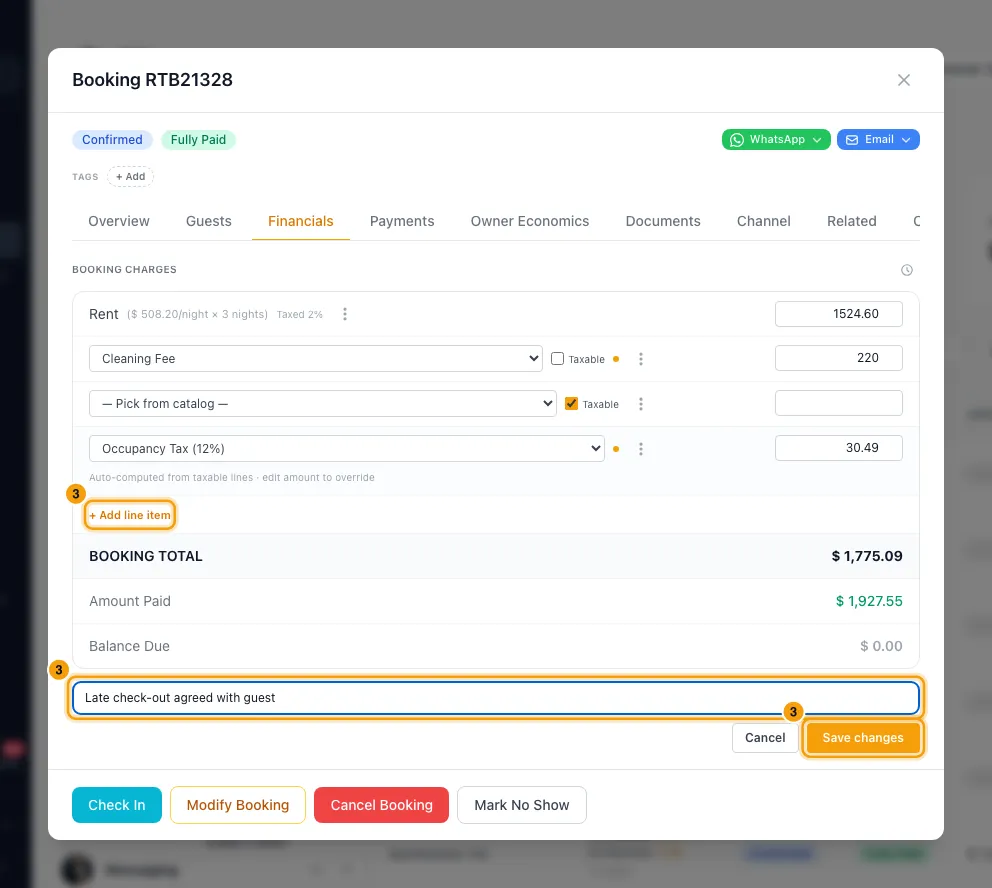This screenshot has width=992, height=888.
Task: Click the Cancel Booking button
Action: pos(381,805)
